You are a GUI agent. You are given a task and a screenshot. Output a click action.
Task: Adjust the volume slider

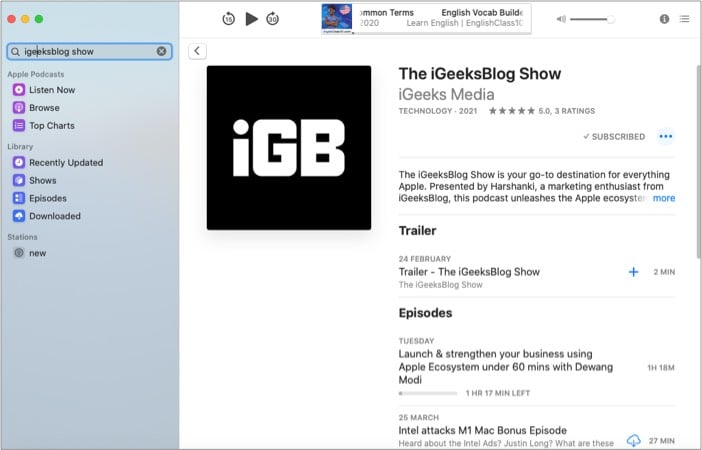[x=592, y=19]
